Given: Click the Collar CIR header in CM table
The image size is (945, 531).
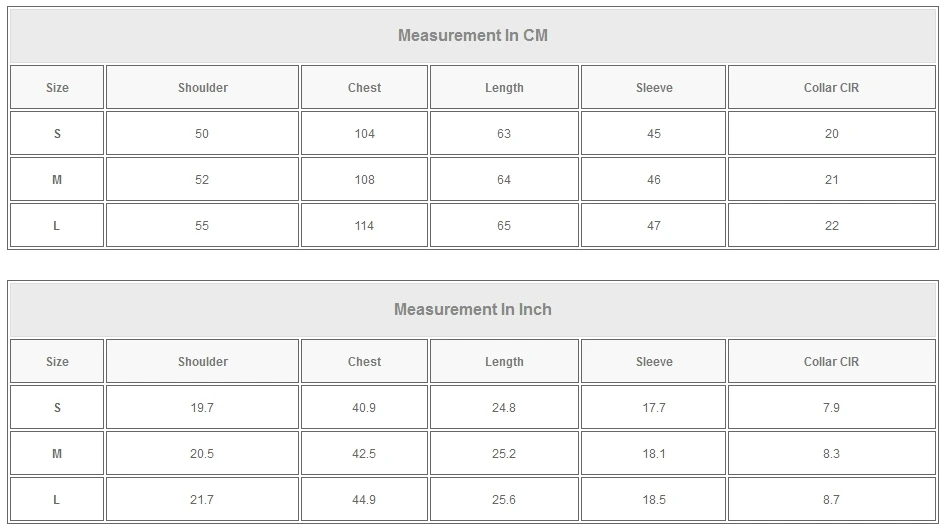Looking at the screenshot, I should point(832,87).
